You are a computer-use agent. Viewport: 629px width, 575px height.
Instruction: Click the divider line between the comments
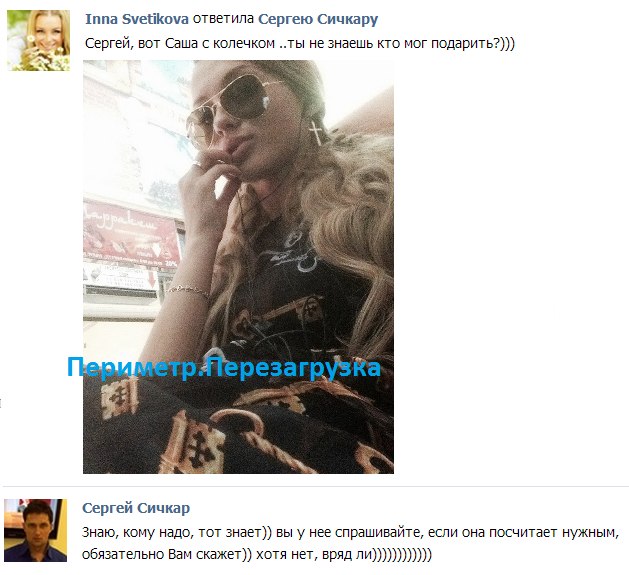click(x=315, y=487)
